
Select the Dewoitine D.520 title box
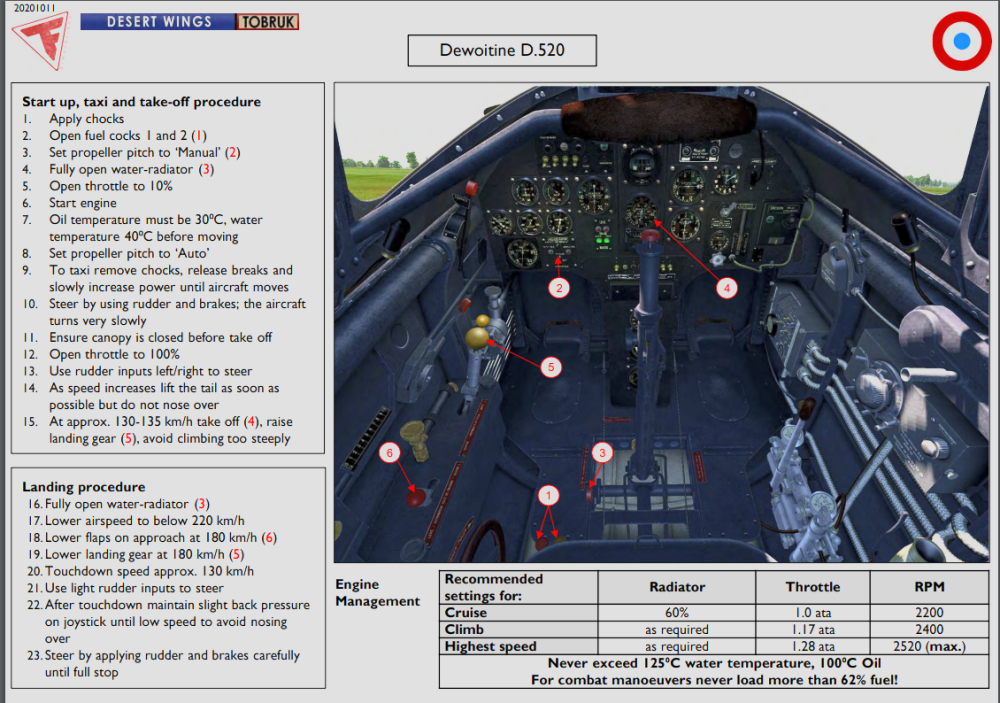(x=502, y=50)
